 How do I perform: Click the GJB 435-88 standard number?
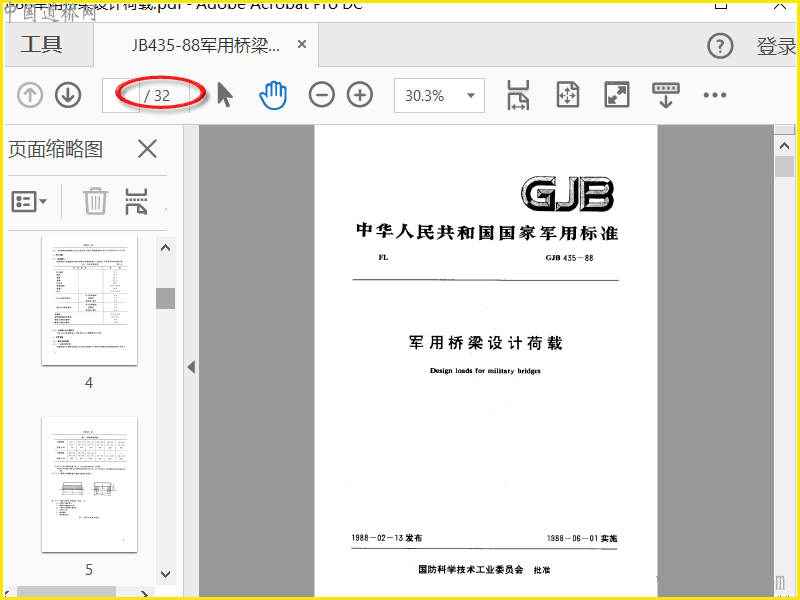(x=569, y=258)
